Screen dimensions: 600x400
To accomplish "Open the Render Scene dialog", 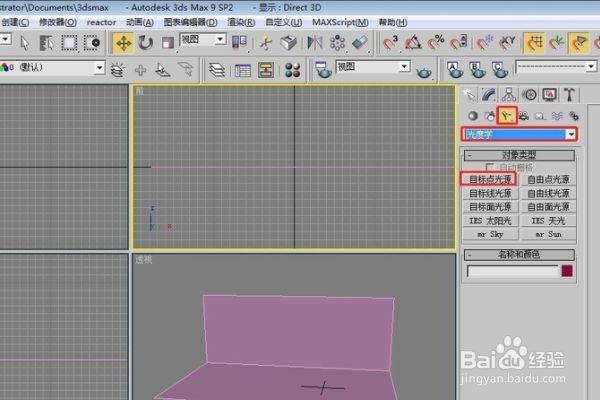I will pyautogui.click(x=323, y=70).
